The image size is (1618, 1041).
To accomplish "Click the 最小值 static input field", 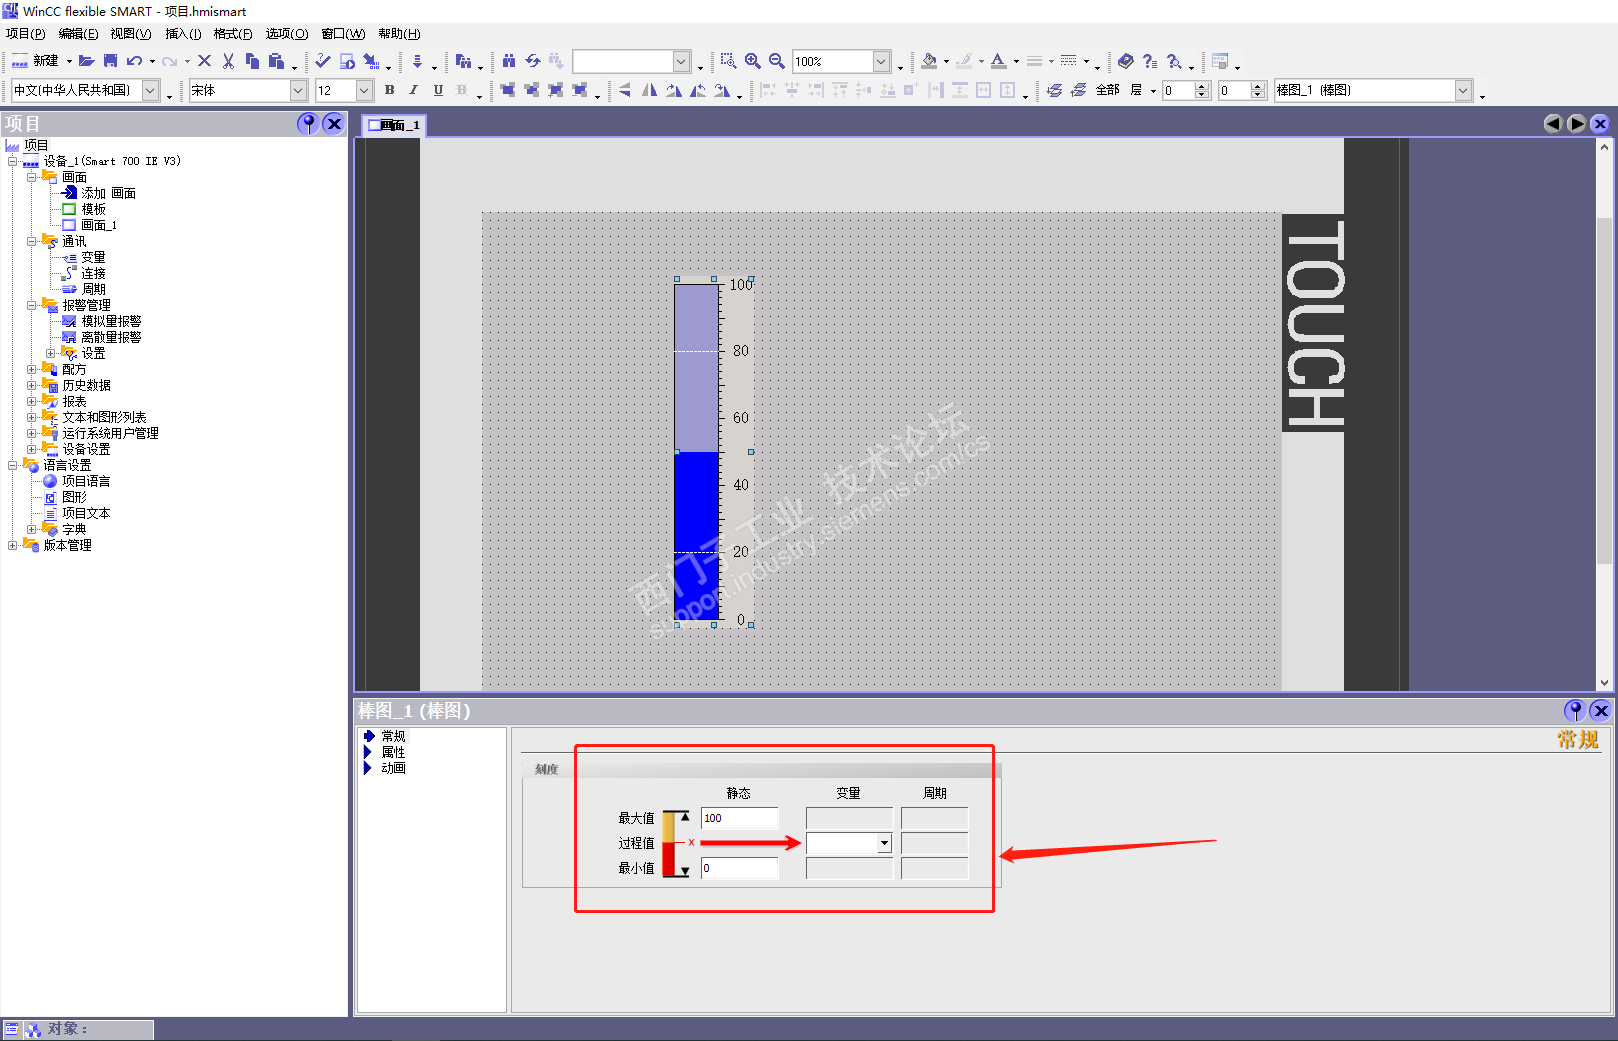I will tap(739, 868).
